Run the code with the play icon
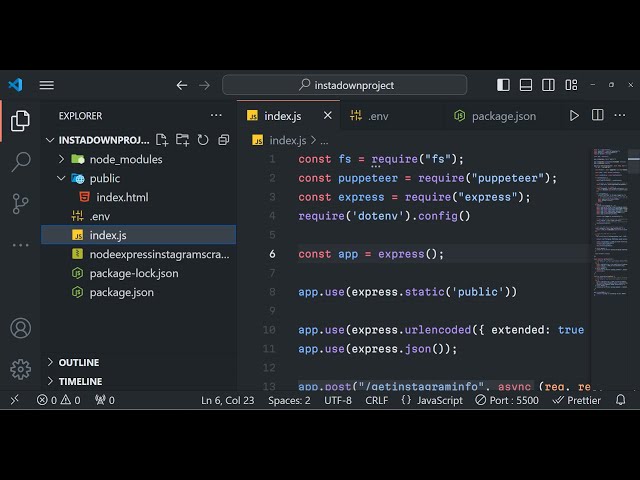640x480 pixels. click(x=574, y=116)
